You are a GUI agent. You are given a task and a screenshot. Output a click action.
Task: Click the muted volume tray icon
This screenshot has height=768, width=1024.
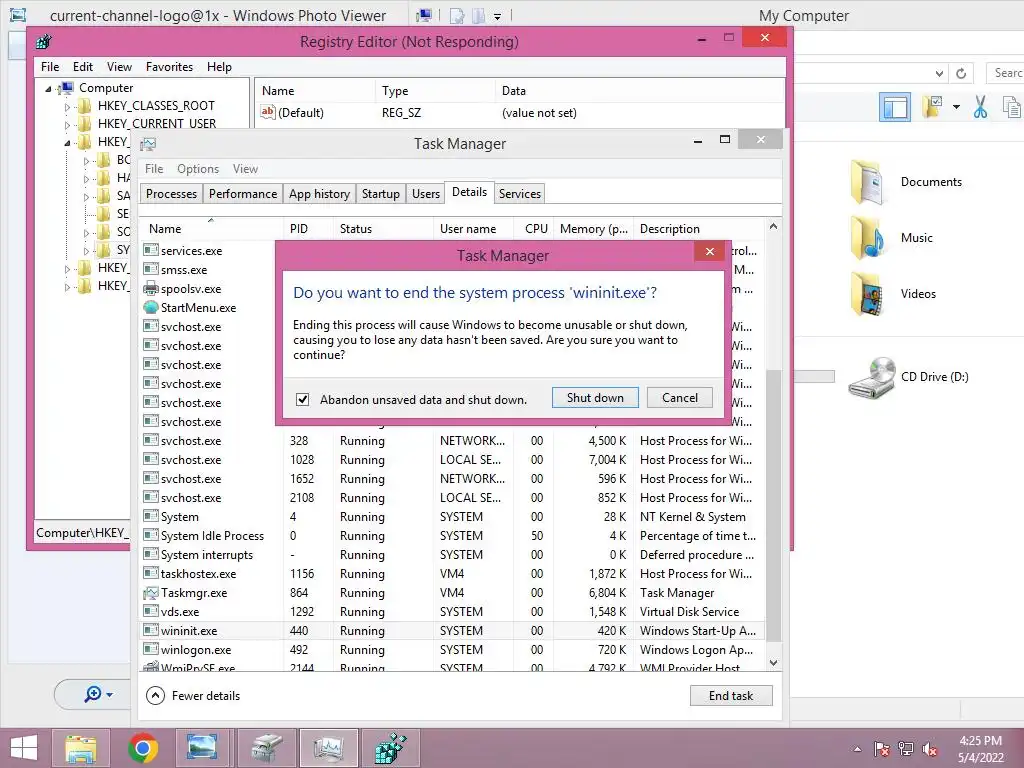coord(931,749)
